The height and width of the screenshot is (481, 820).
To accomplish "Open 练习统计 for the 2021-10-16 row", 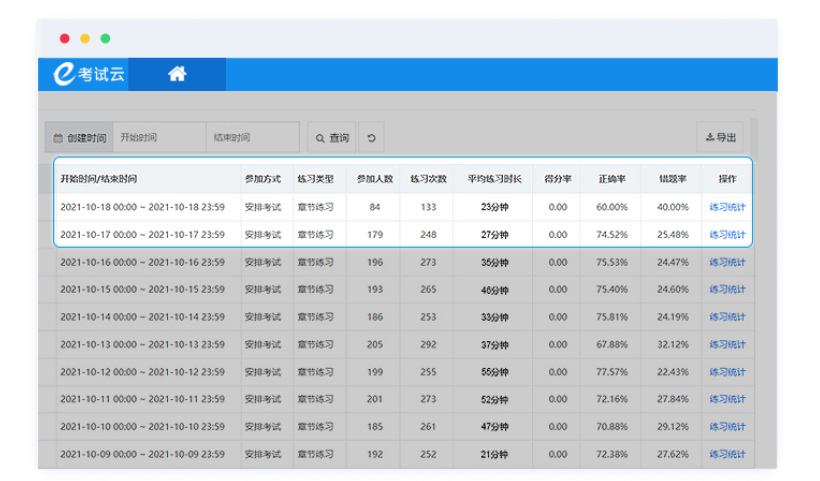I will pos(727,262).
